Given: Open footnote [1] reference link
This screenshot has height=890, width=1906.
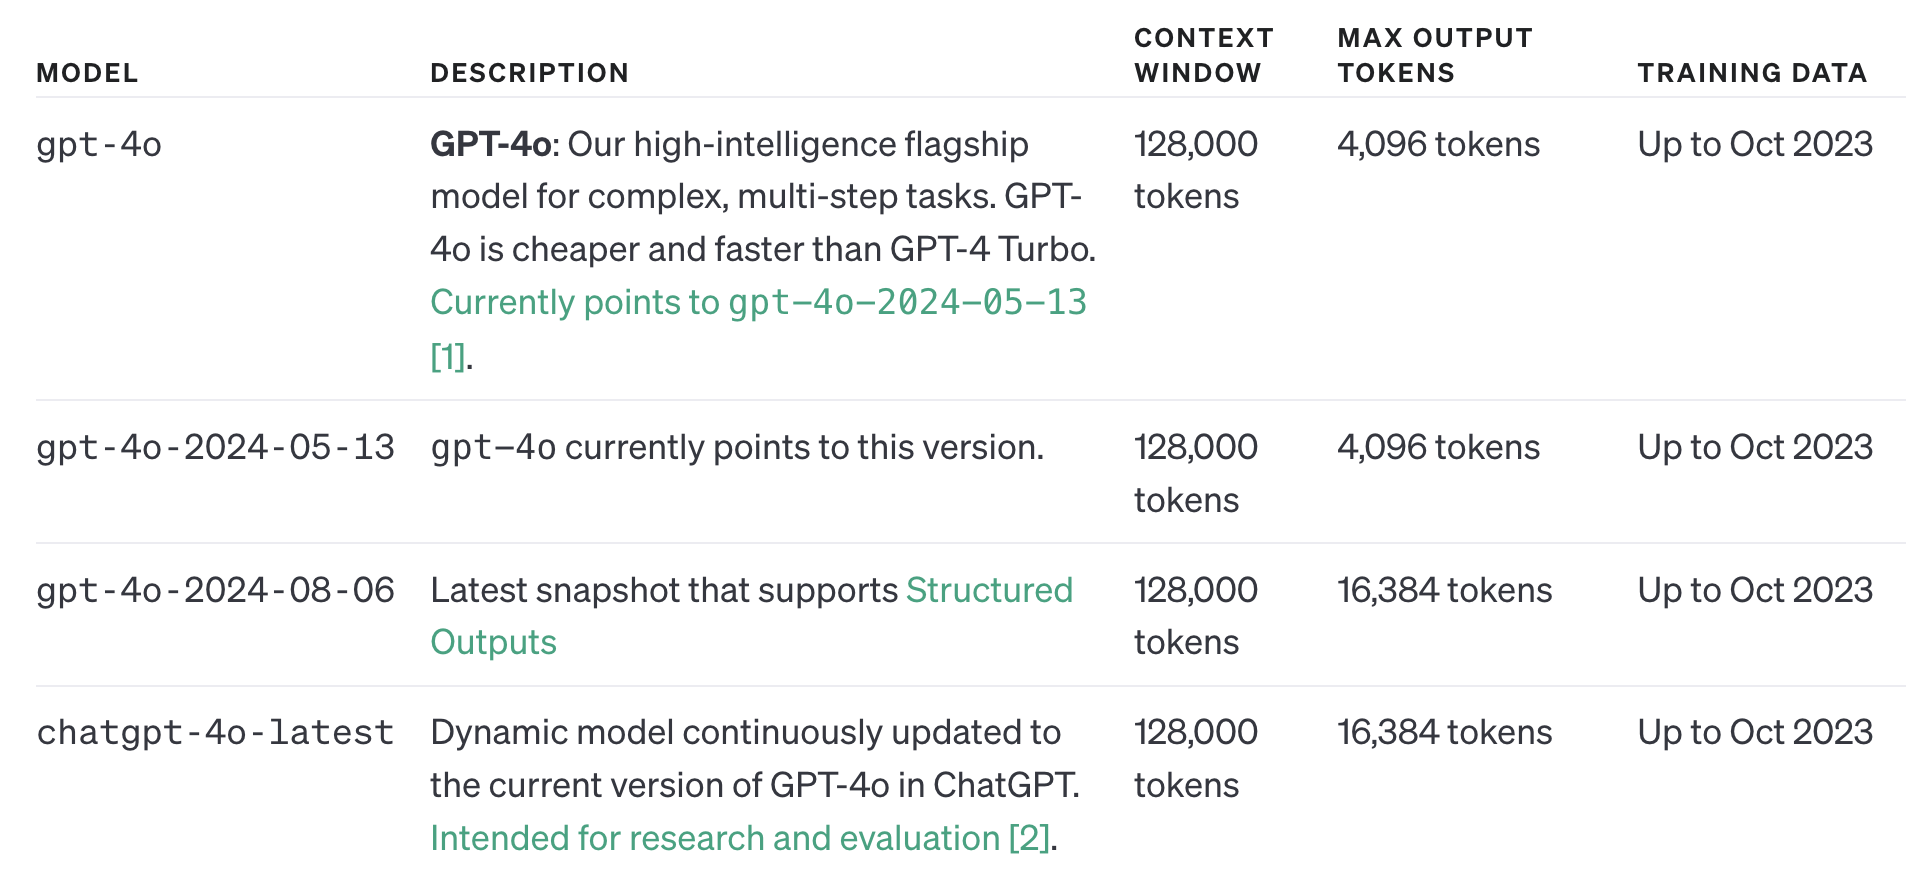Looking at the screenshot, I should [448, 356].
